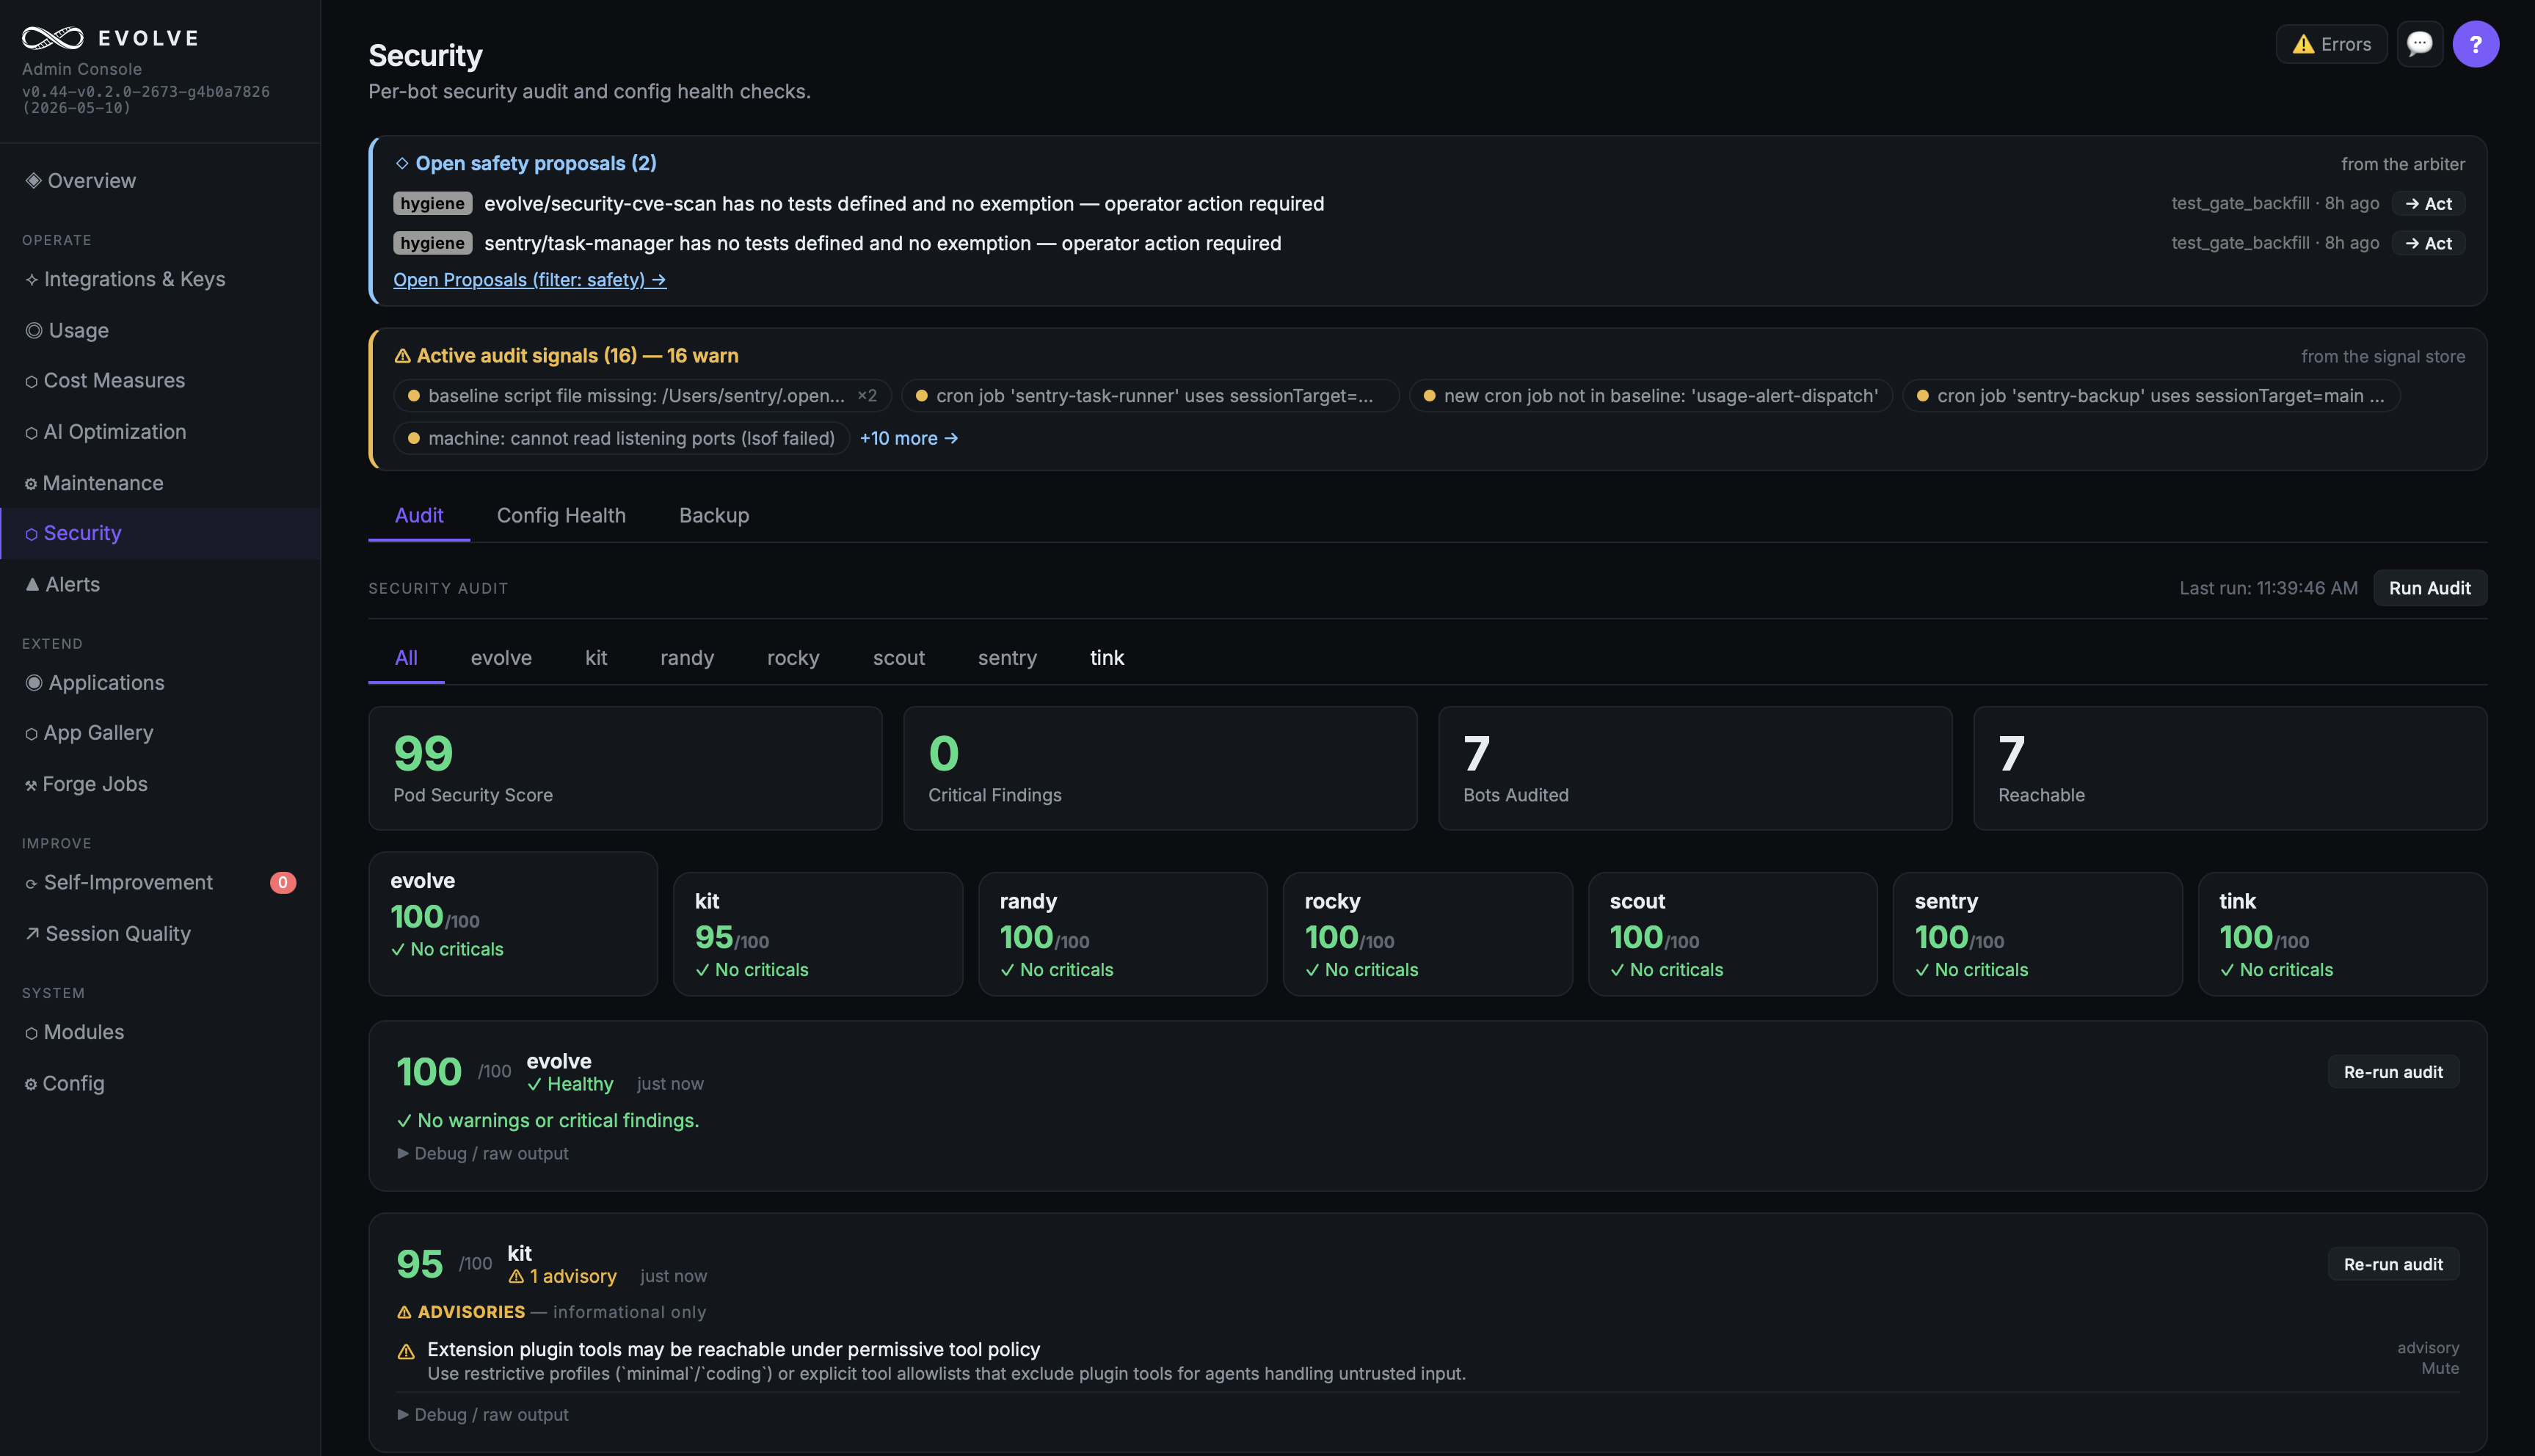Open Maintenance page

click(x=160, y=483)
